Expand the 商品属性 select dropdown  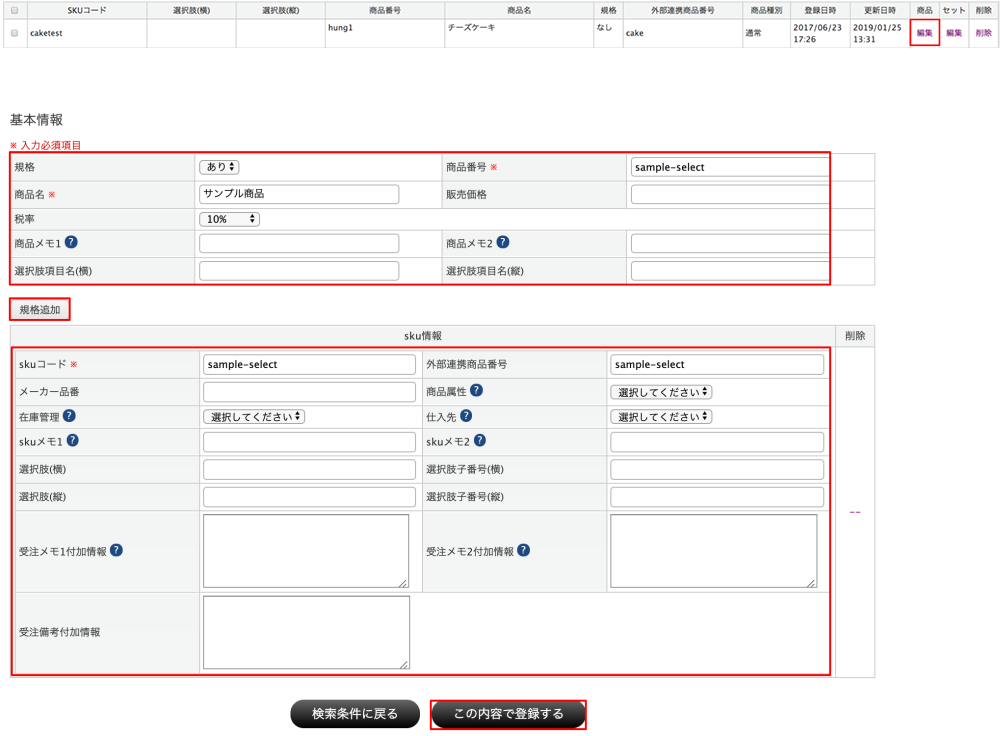[661, 392]
